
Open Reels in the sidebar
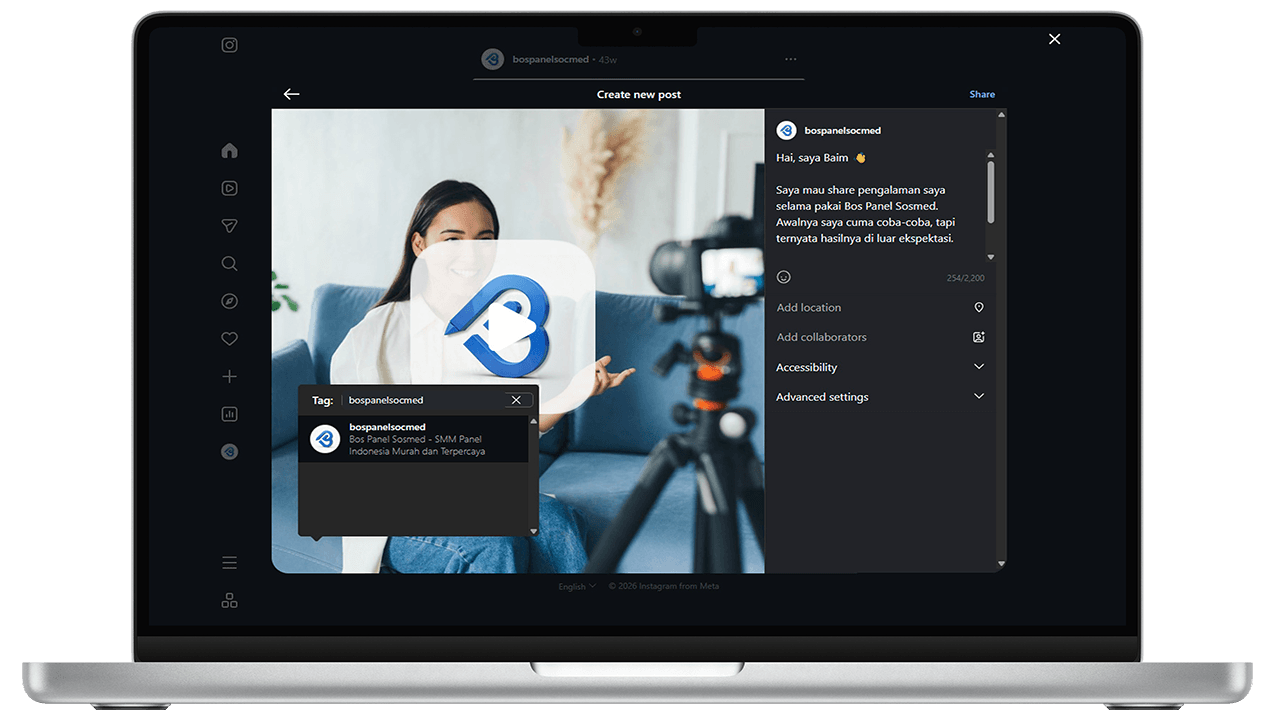229,188
